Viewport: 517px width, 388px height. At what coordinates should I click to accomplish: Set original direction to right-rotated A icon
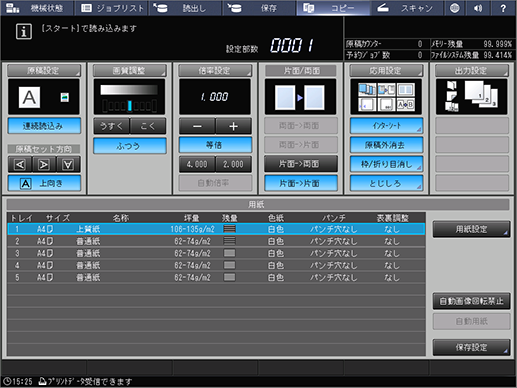pos(44,164)
